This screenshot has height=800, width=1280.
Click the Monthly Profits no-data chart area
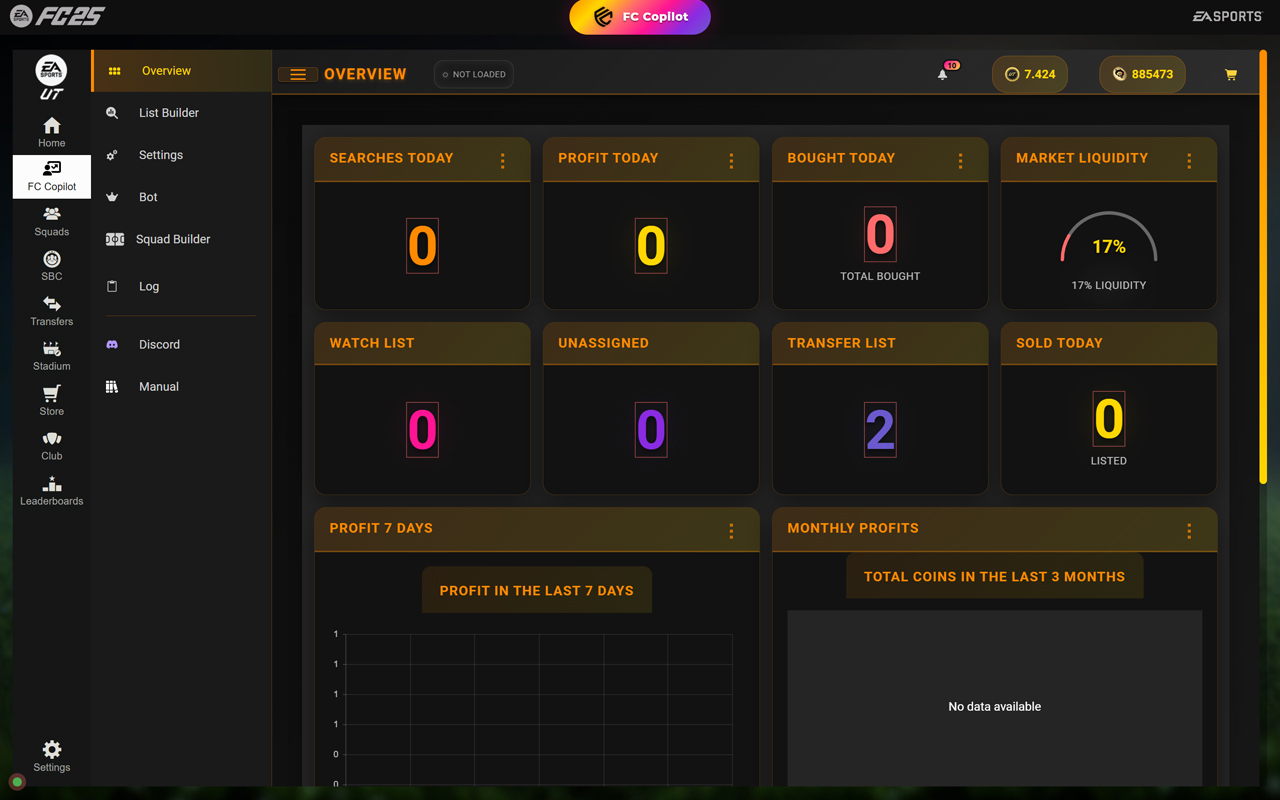point(995,699)
